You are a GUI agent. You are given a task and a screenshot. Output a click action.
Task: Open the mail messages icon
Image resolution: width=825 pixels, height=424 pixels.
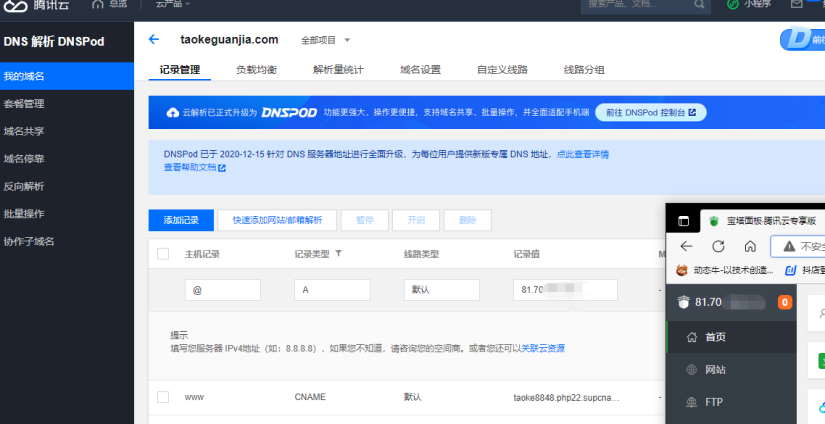[797, 4]
